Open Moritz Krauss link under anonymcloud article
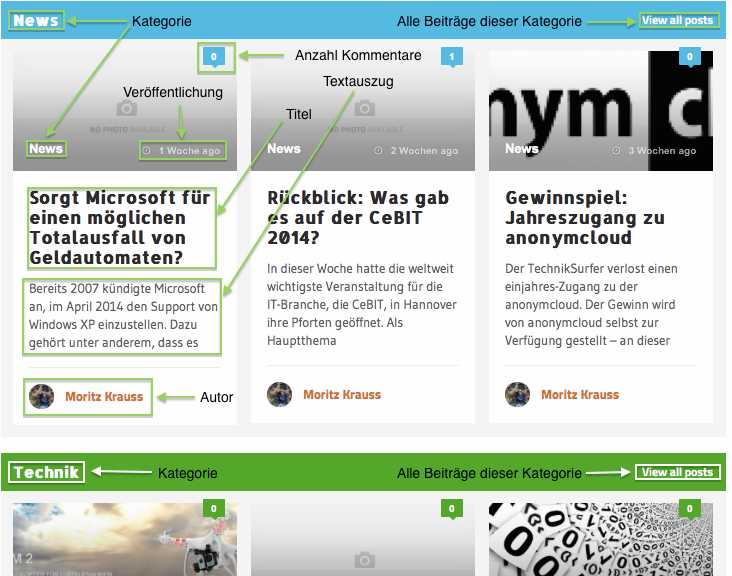Image resolution: width=732 pixels, height=576 pixels. (580, 395)
